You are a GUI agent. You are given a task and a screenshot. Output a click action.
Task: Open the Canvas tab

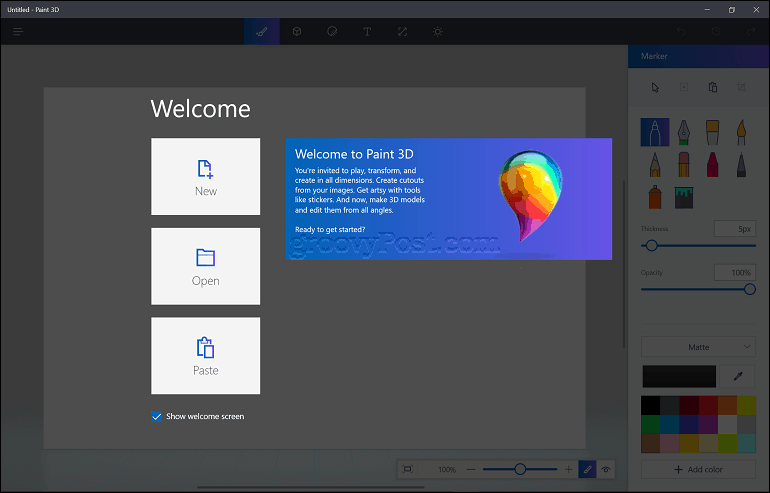click(x=402, y=32)
